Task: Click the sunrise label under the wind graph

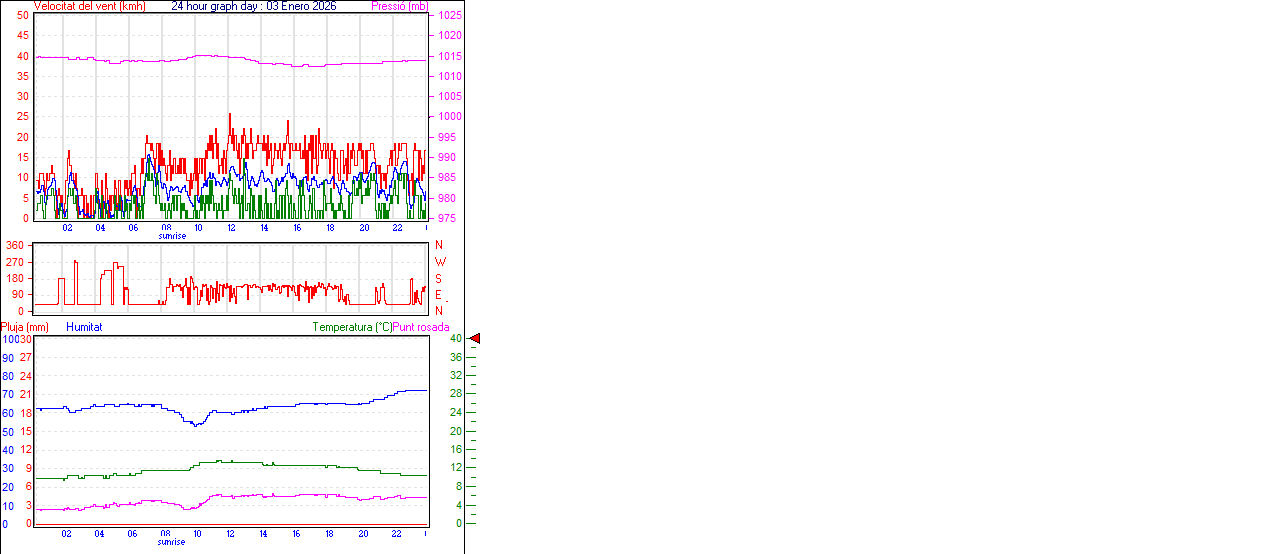Action: (x=172, y=236)
